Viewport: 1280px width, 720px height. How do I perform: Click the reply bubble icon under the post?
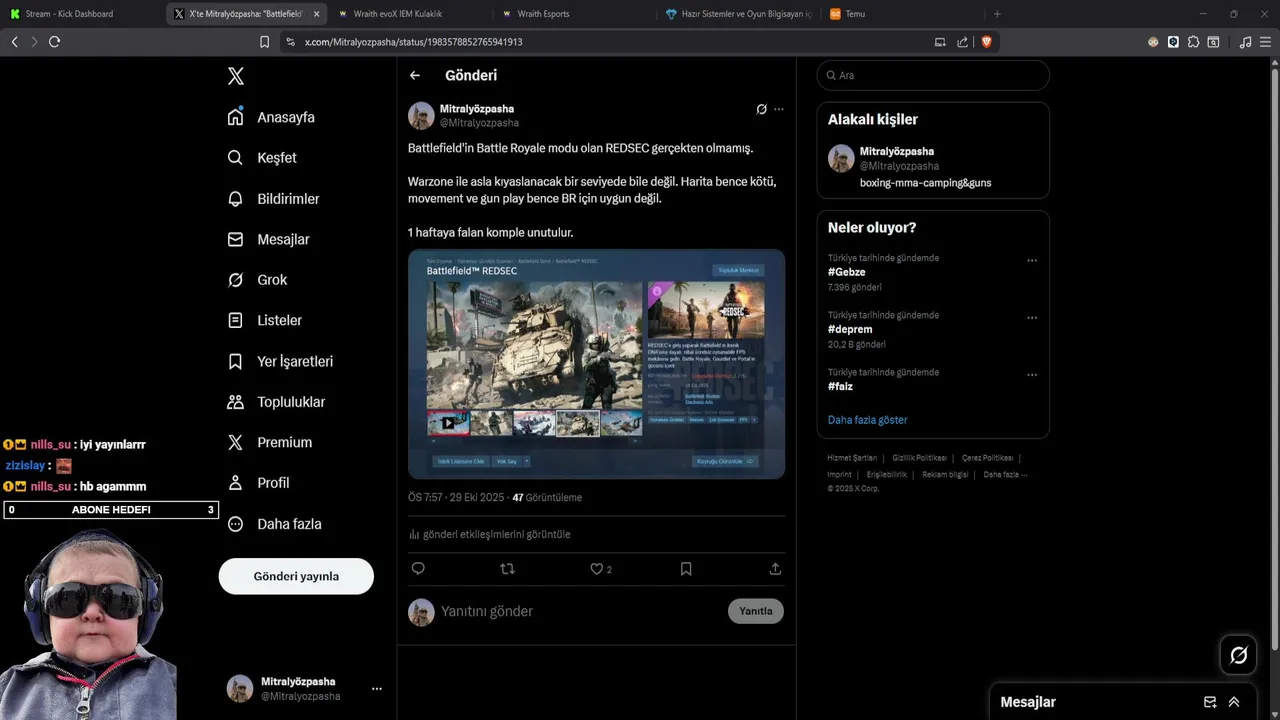pos(418,568)
